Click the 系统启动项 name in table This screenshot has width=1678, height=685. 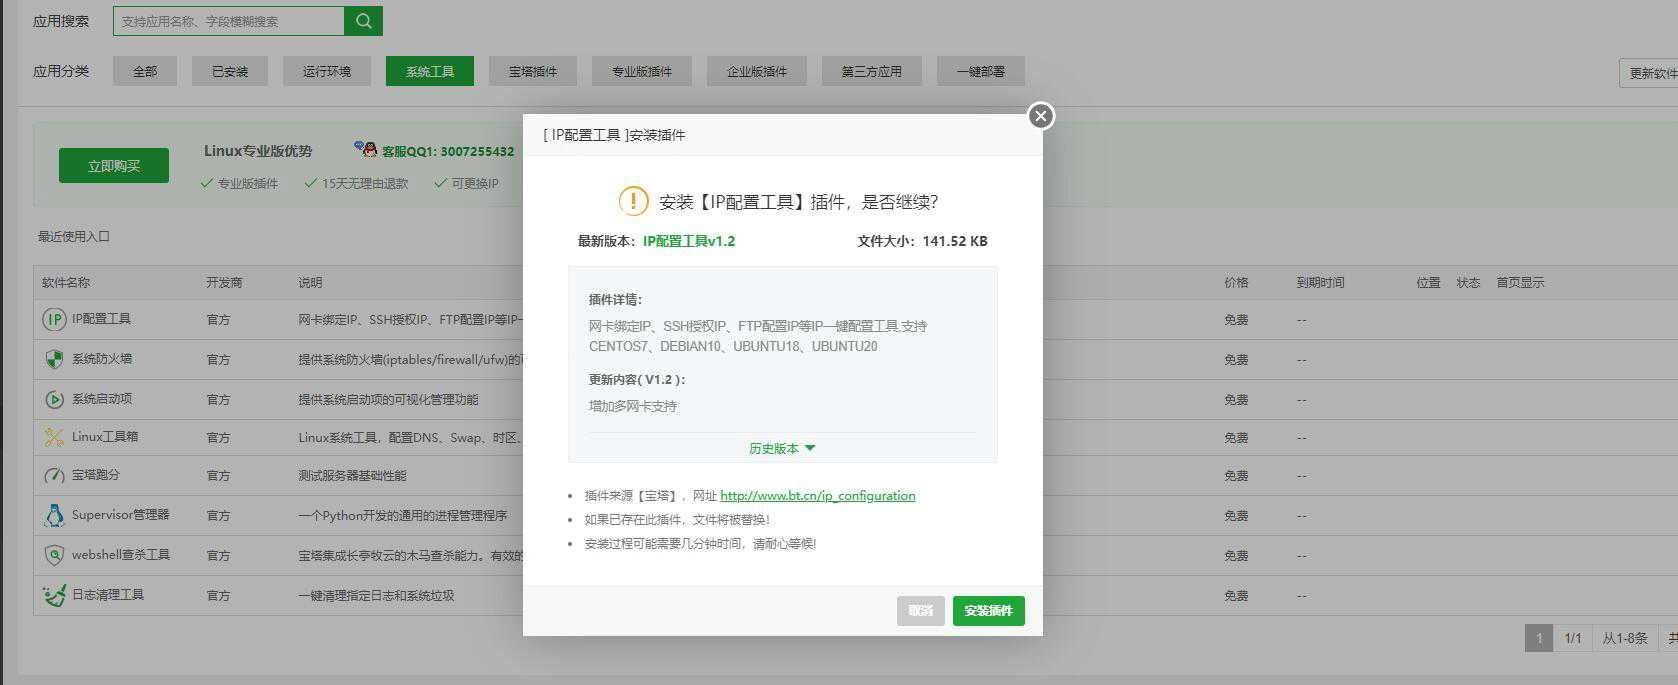point(102,399)
